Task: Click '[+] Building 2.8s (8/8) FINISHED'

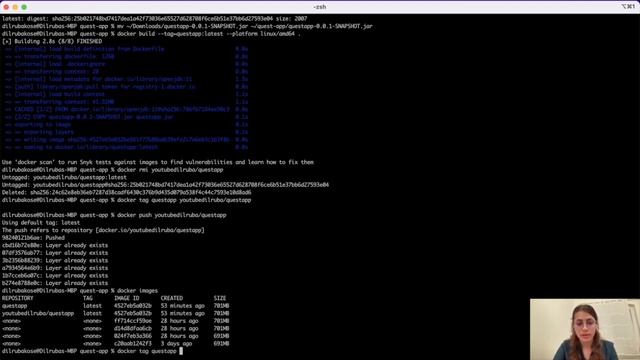Action: tap(52, 41)
